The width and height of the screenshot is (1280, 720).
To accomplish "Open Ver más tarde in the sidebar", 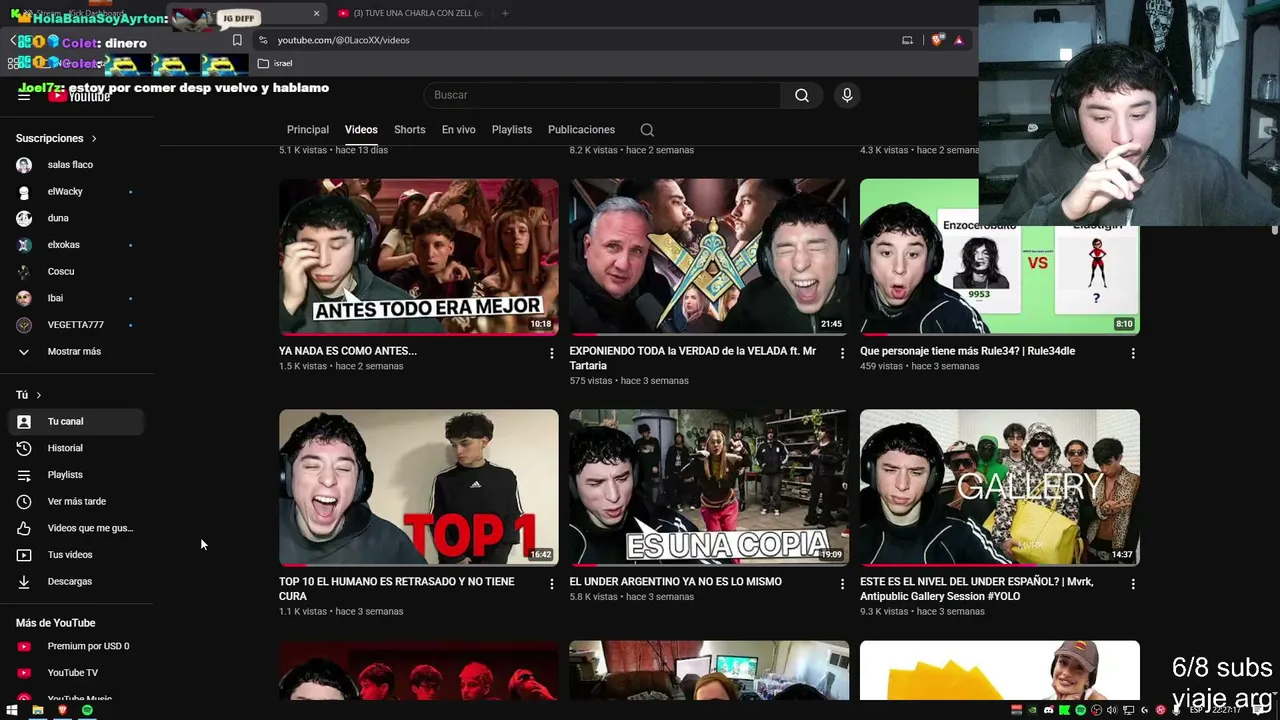I will pyautogui.click(x=76, y=501).
